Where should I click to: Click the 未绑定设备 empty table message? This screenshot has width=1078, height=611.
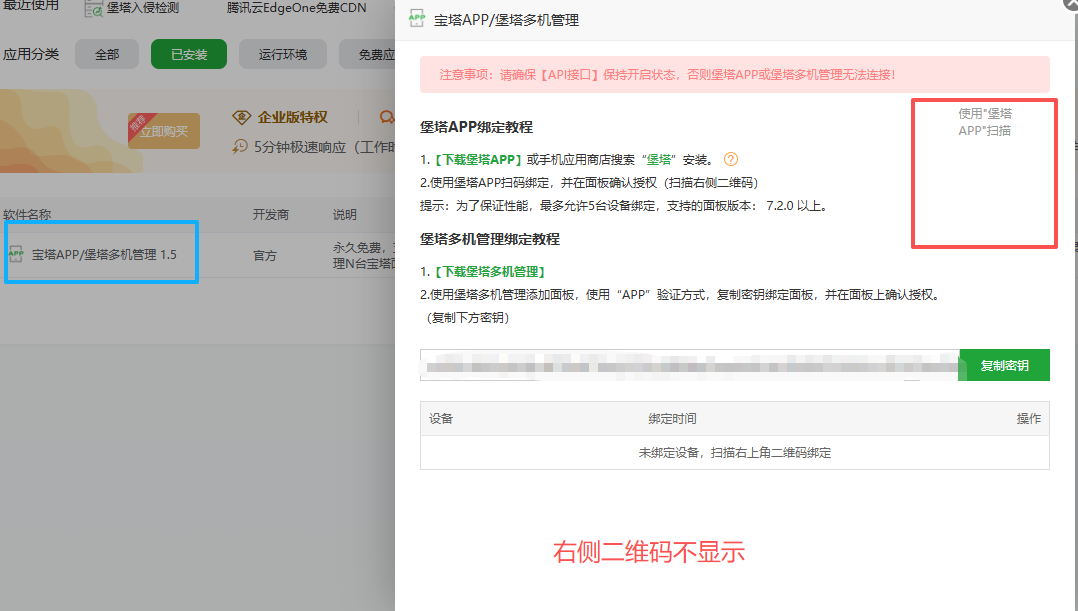coord(735,452)
